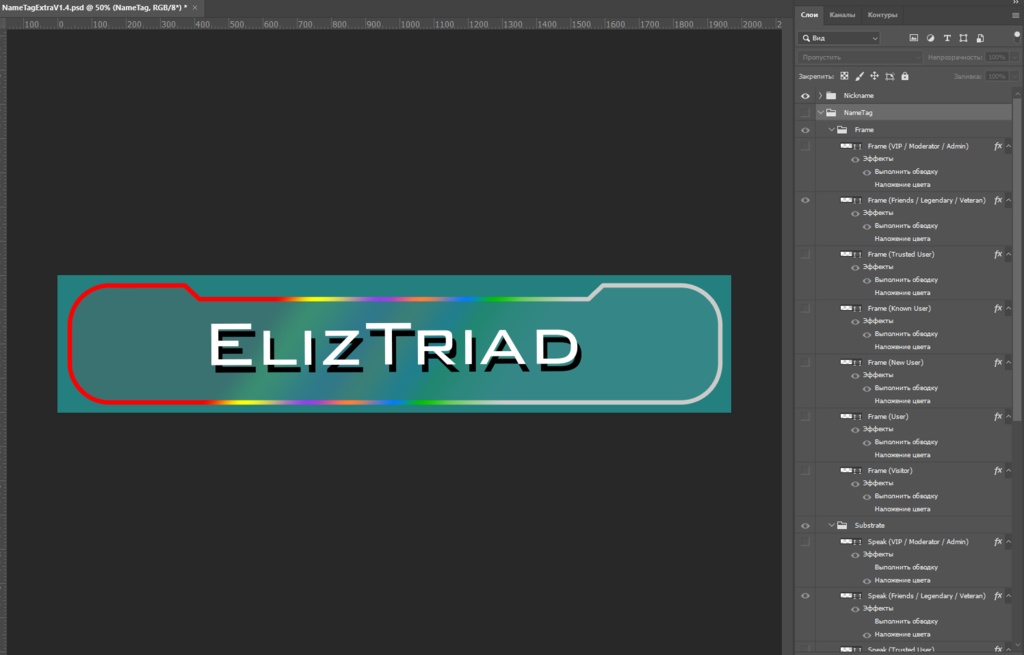Hide the Nickname group
The image size is (1024, 655).
click(805, 95)
